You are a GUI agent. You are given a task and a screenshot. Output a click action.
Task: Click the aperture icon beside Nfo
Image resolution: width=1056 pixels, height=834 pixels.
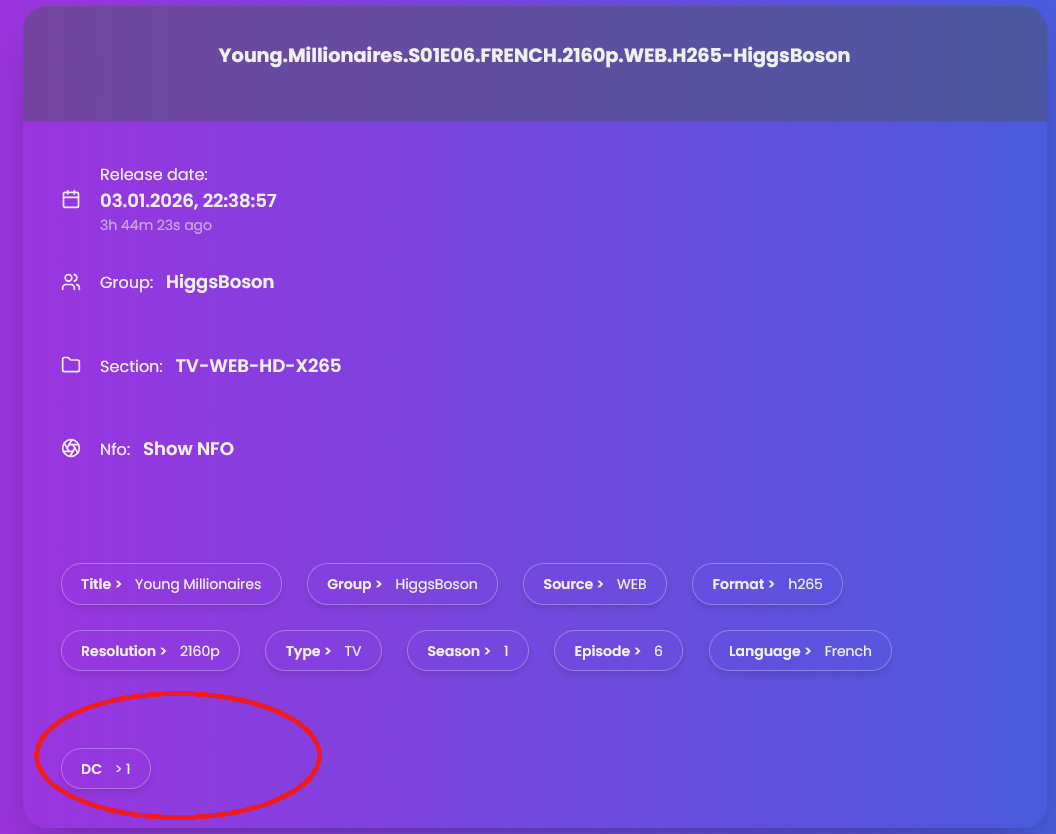[71, 448]
